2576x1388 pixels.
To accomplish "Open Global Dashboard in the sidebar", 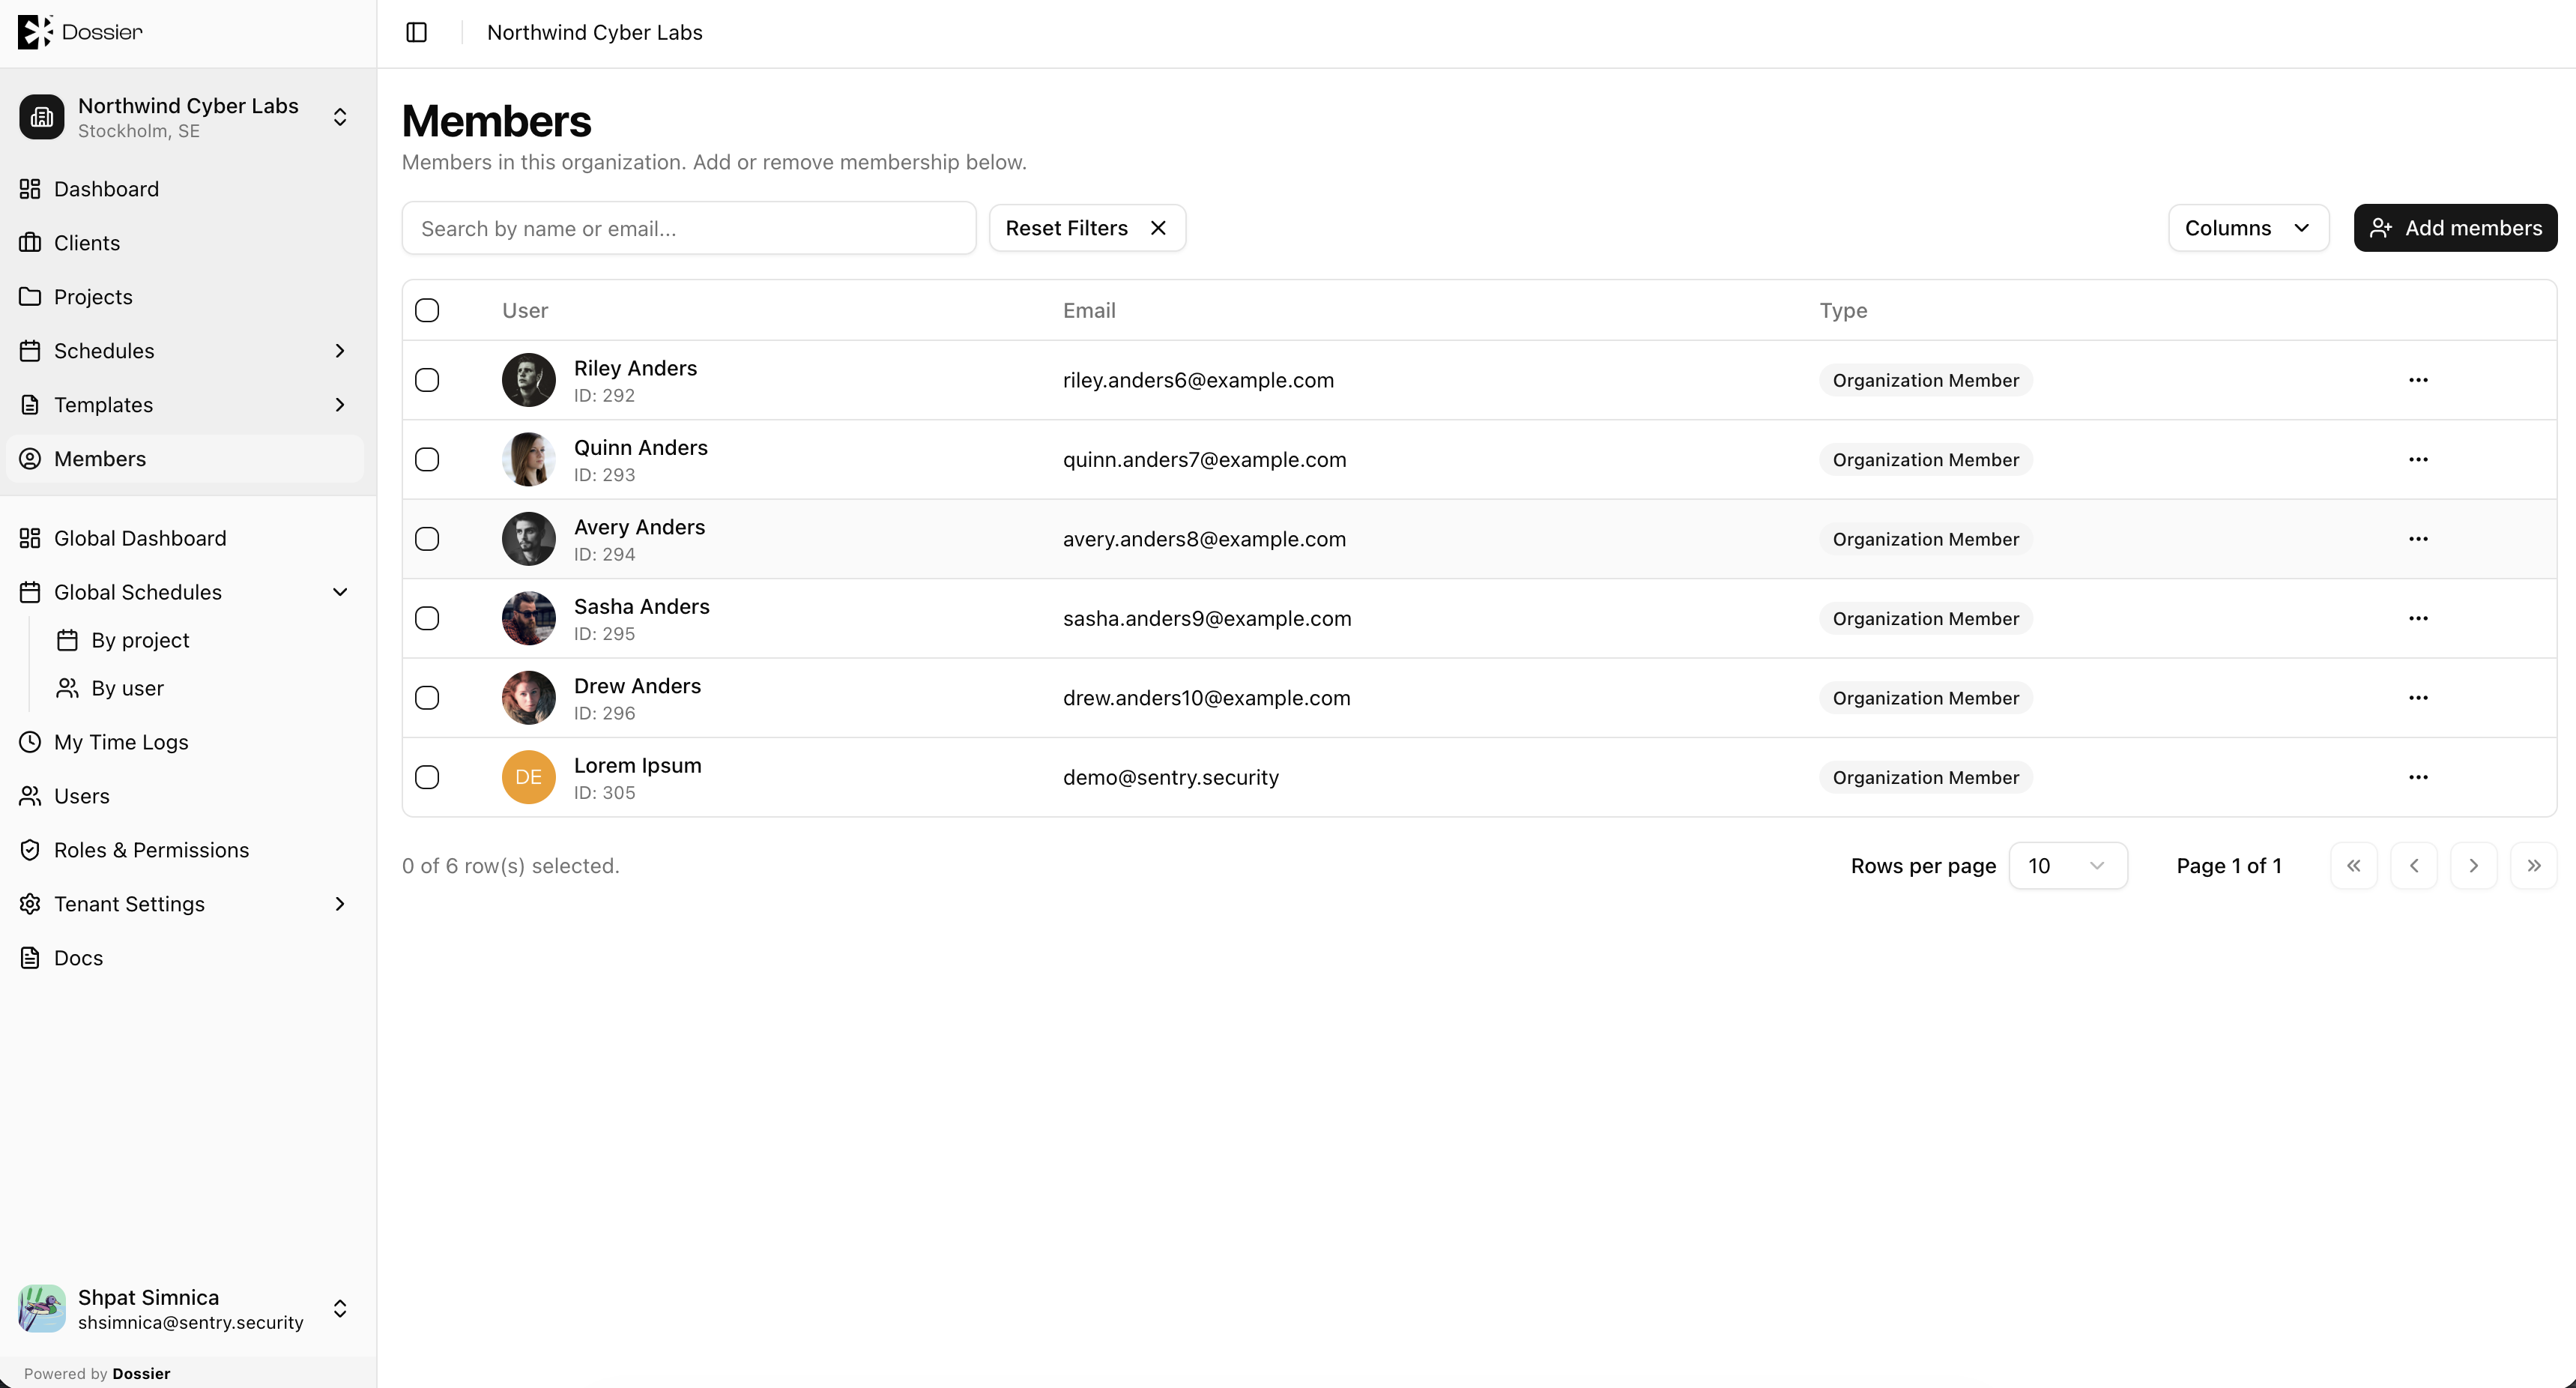I will tap(185, 538).
